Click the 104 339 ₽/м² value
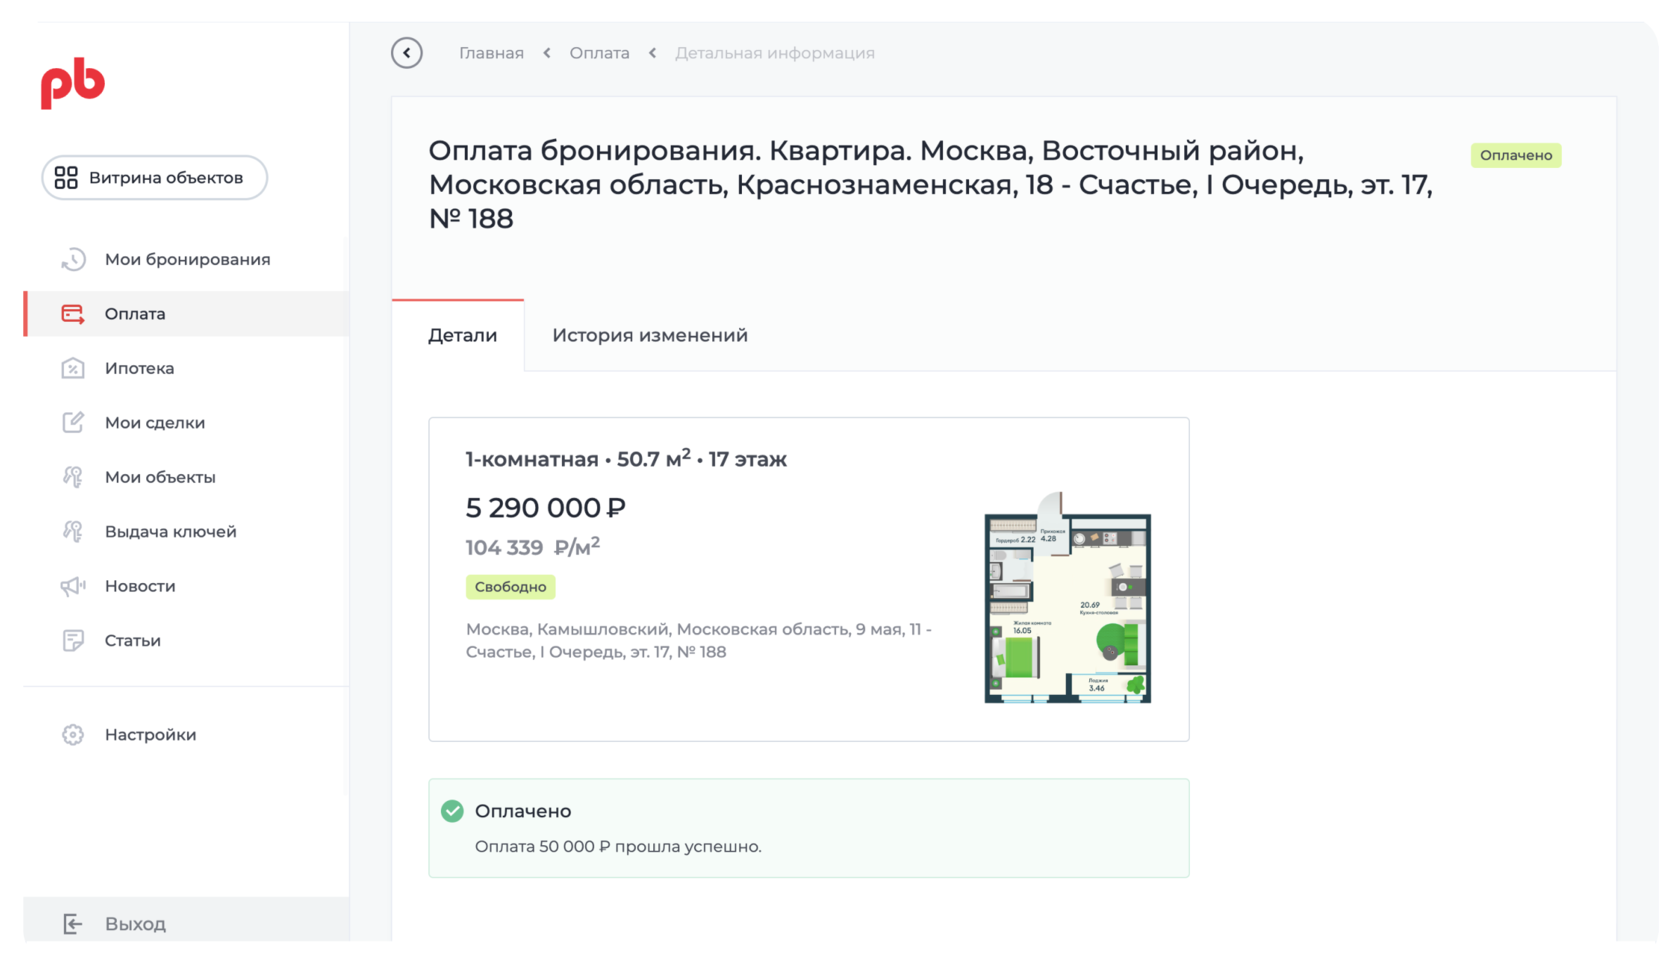The image size is (1680, 978). (x=533, y=547)
